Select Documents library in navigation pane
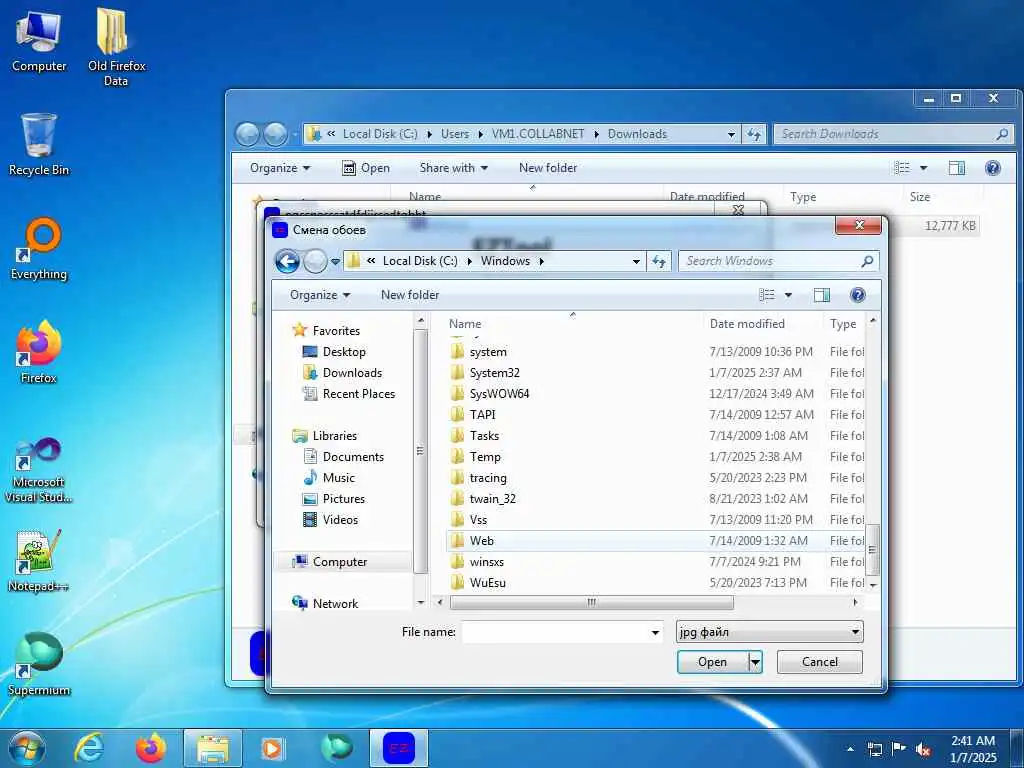 344,456
